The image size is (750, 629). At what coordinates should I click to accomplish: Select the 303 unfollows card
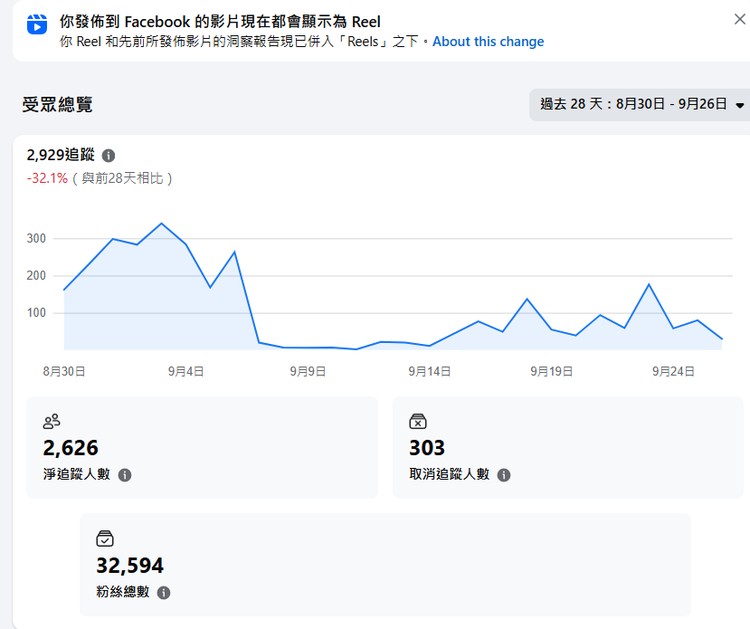pos(568,447)
